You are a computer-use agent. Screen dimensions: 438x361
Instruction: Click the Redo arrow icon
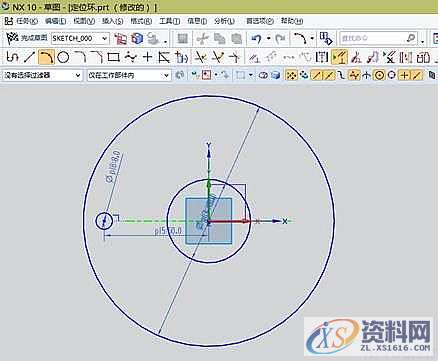281,39
